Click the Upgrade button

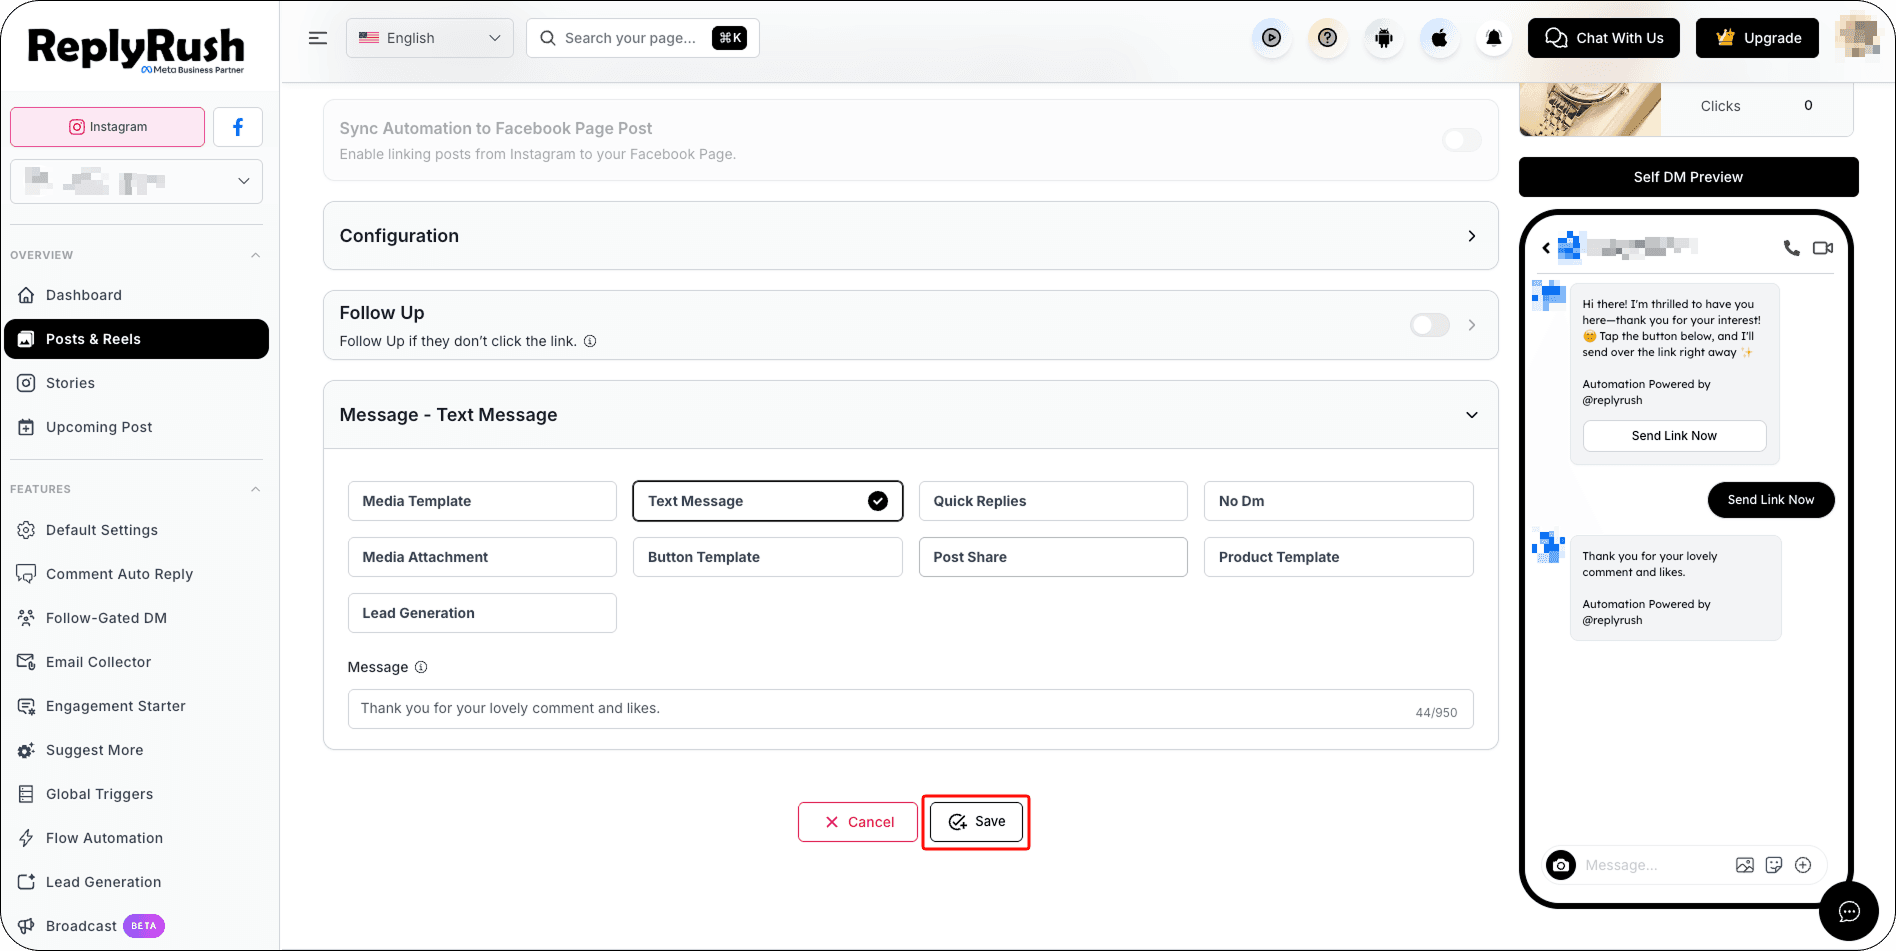pyautogui.click(x=1757, y=38)
